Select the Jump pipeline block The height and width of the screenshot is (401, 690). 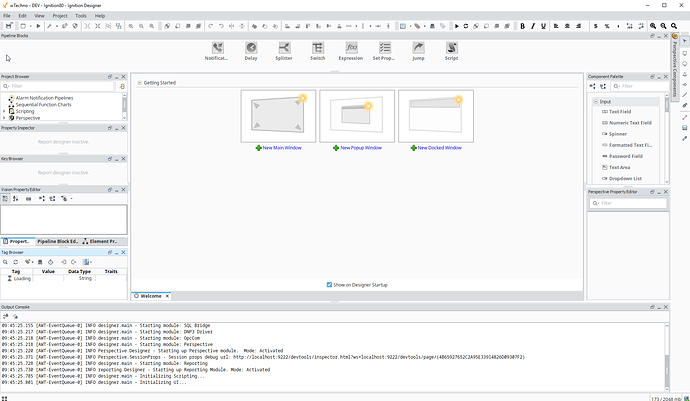[x=418, y=51]
